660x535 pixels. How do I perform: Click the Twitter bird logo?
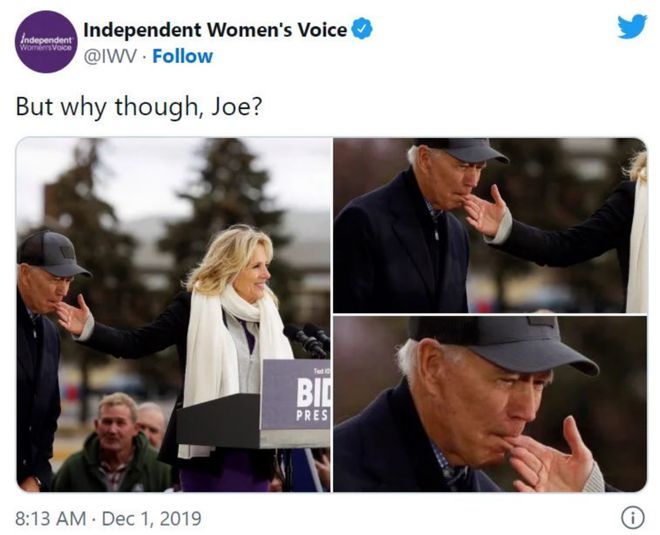[x=631, y=27]
